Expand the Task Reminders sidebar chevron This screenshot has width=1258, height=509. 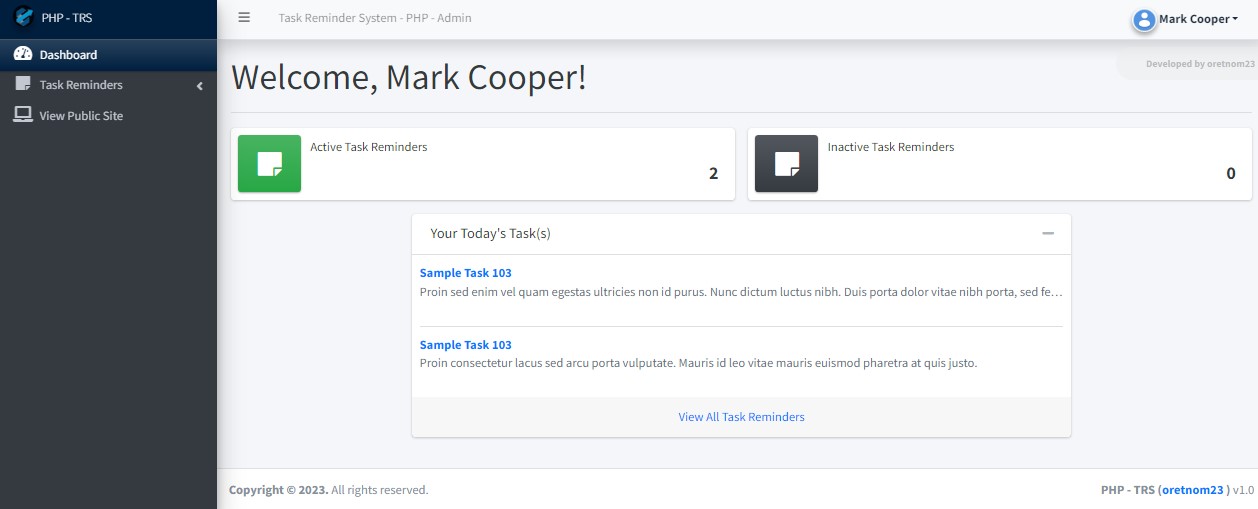click(x=200, y=86)
